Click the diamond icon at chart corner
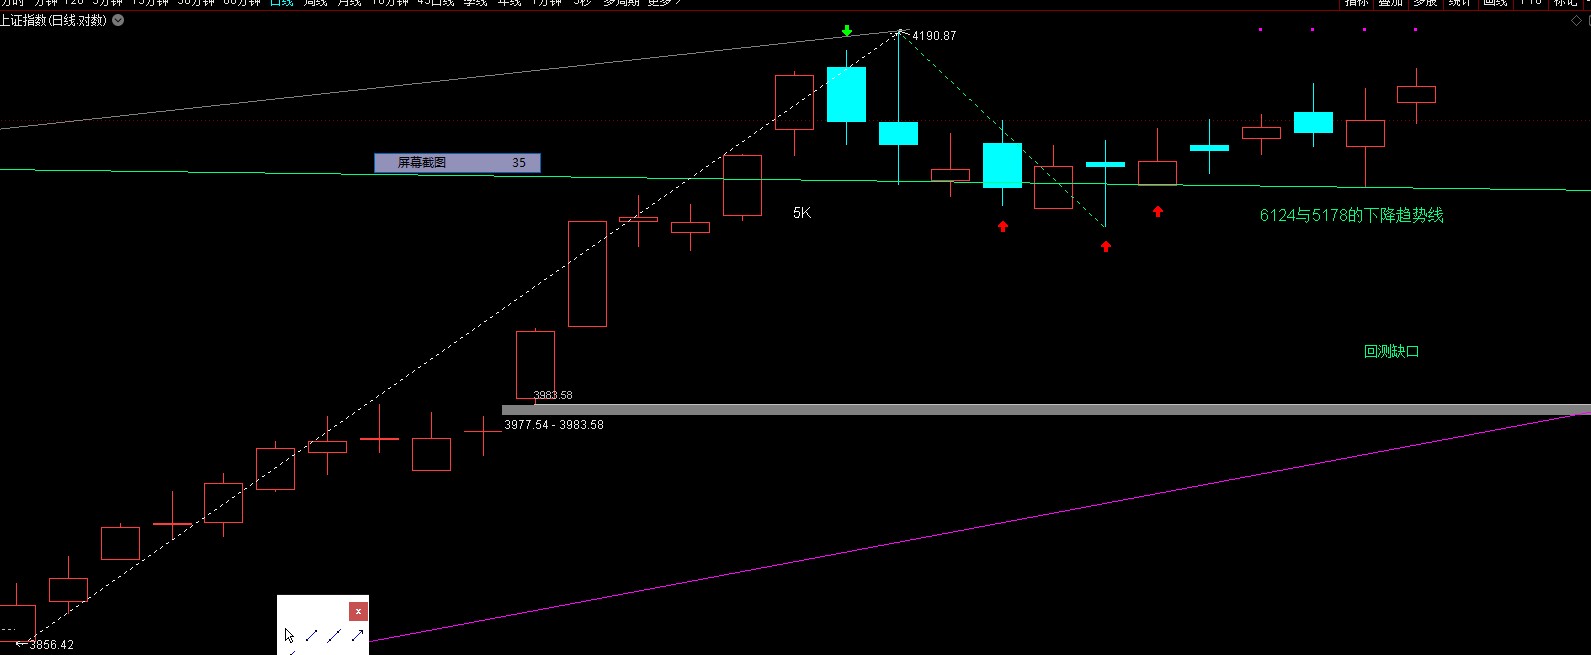1591x655 pixels. pyautogui.click(x=1577, y=20)
